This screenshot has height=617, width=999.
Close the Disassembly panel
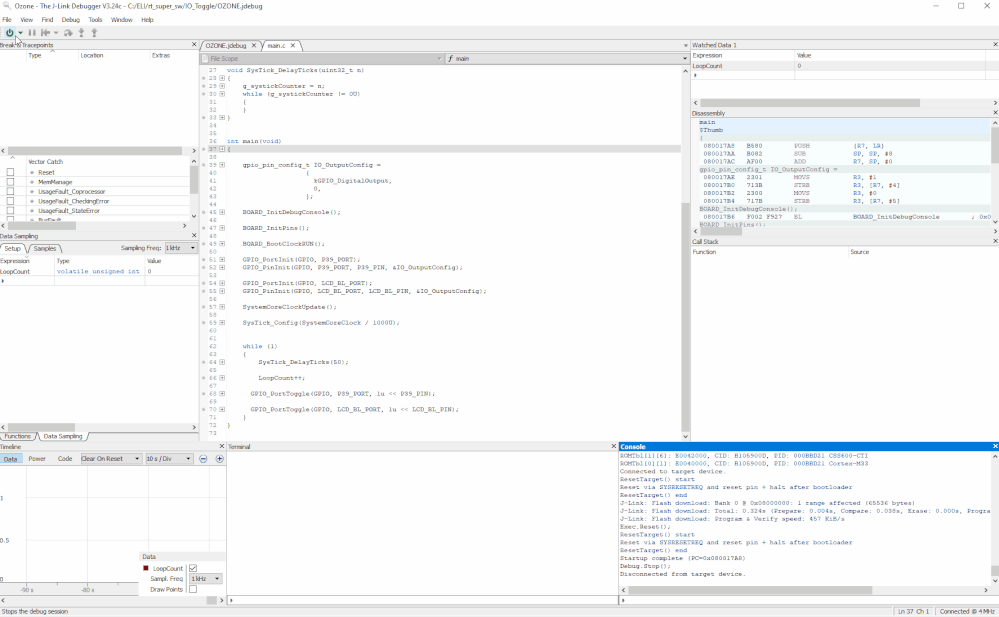click(x=995, y=113)
